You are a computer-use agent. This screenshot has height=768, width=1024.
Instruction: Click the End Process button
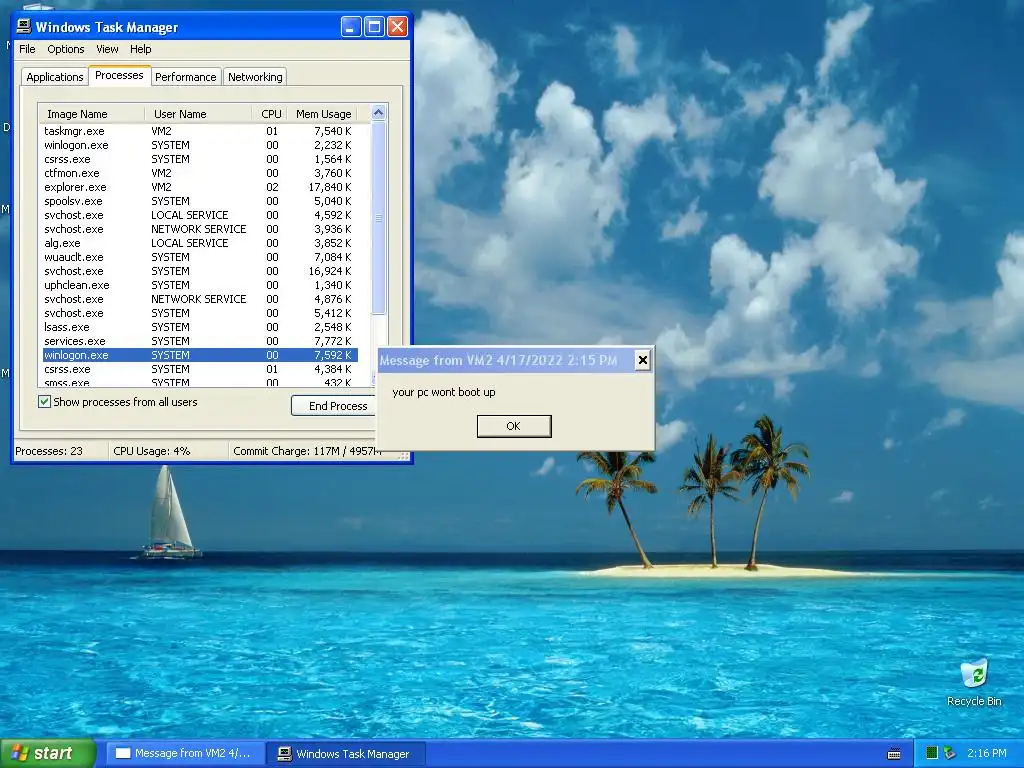pyautogui.click(x=334, y=406)
